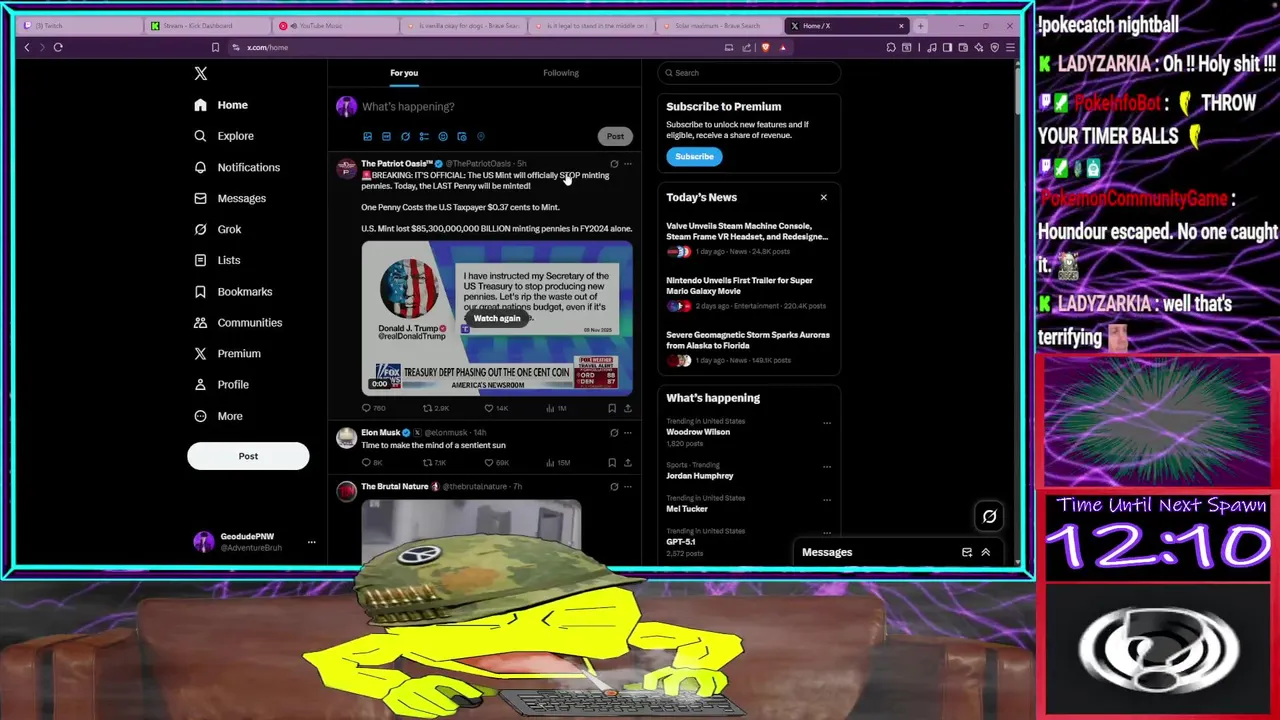Open more options on Elon Musk post
Viewport: 1280px width, 720px height.
pyautogui.click(x=628, y=433)
